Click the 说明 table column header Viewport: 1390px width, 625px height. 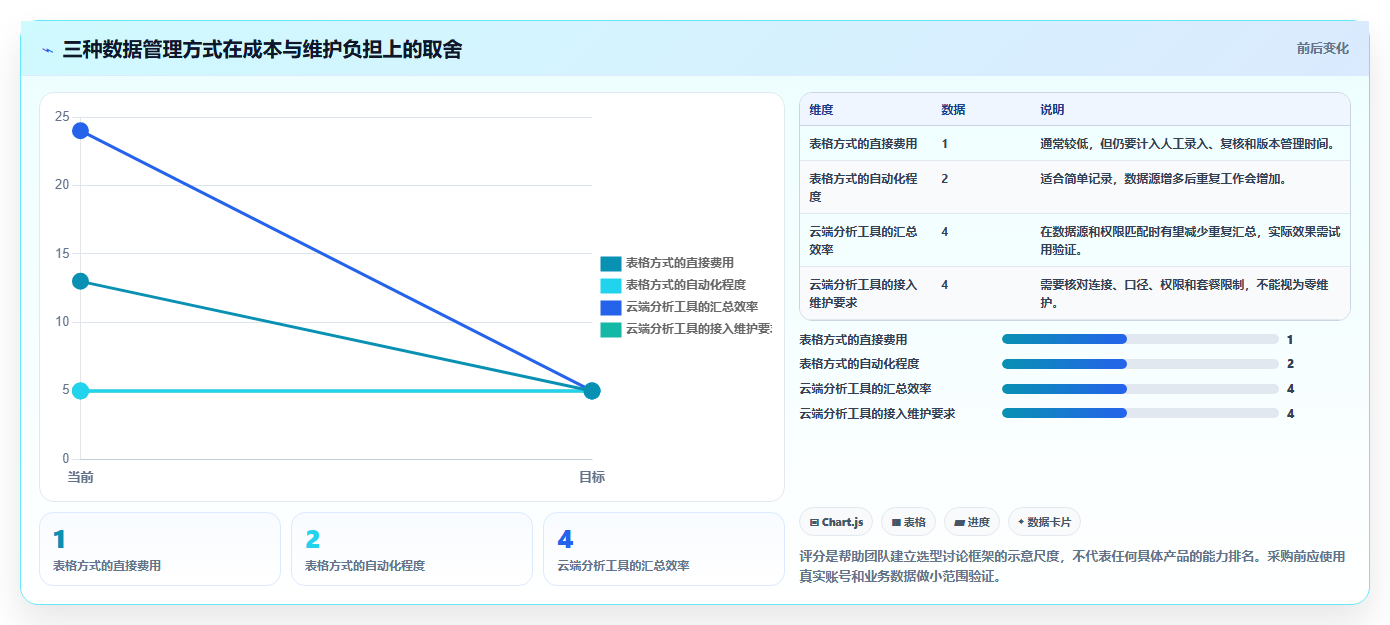coord(1052,110)
